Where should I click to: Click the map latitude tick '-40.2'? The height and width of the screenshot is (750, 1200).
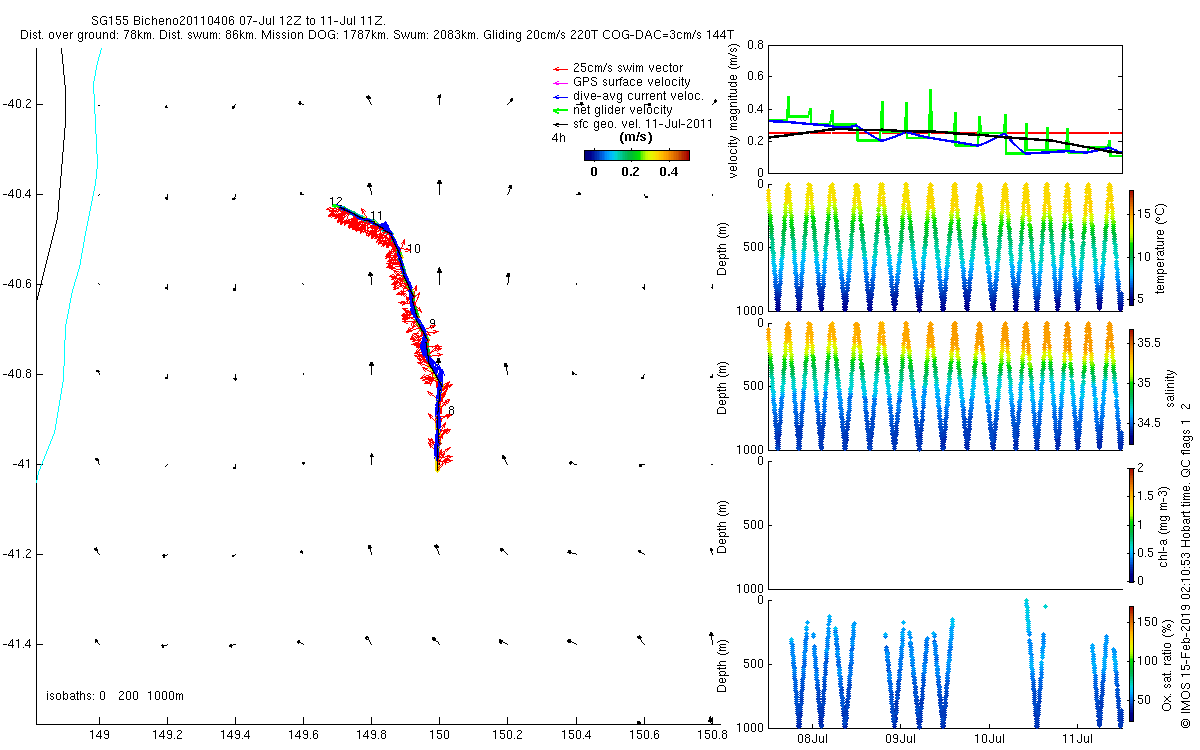(x=17, y=104)
